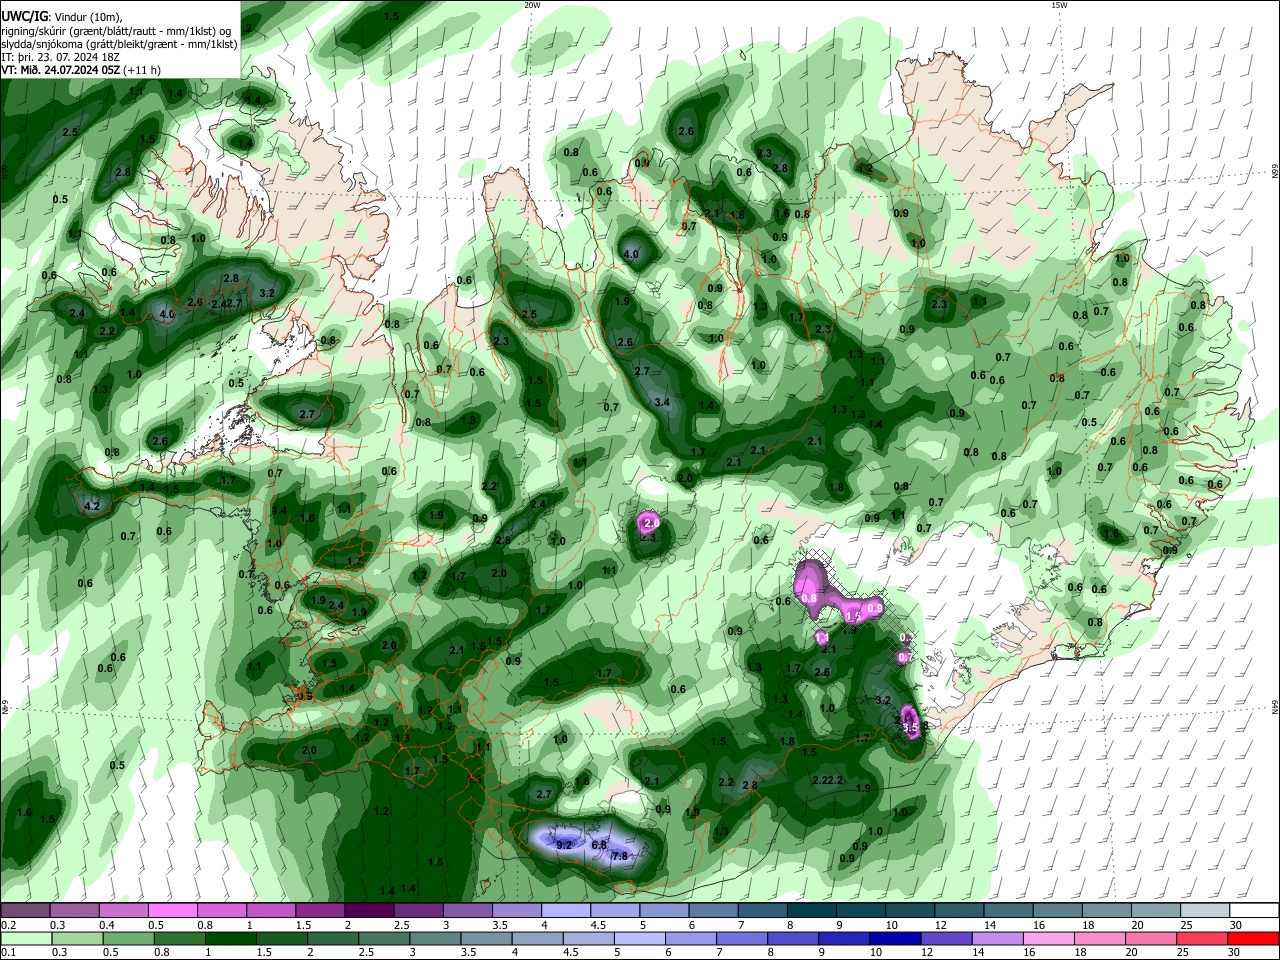Click the bright pink swatch between 0.5 and 0.8

(173, 911)
